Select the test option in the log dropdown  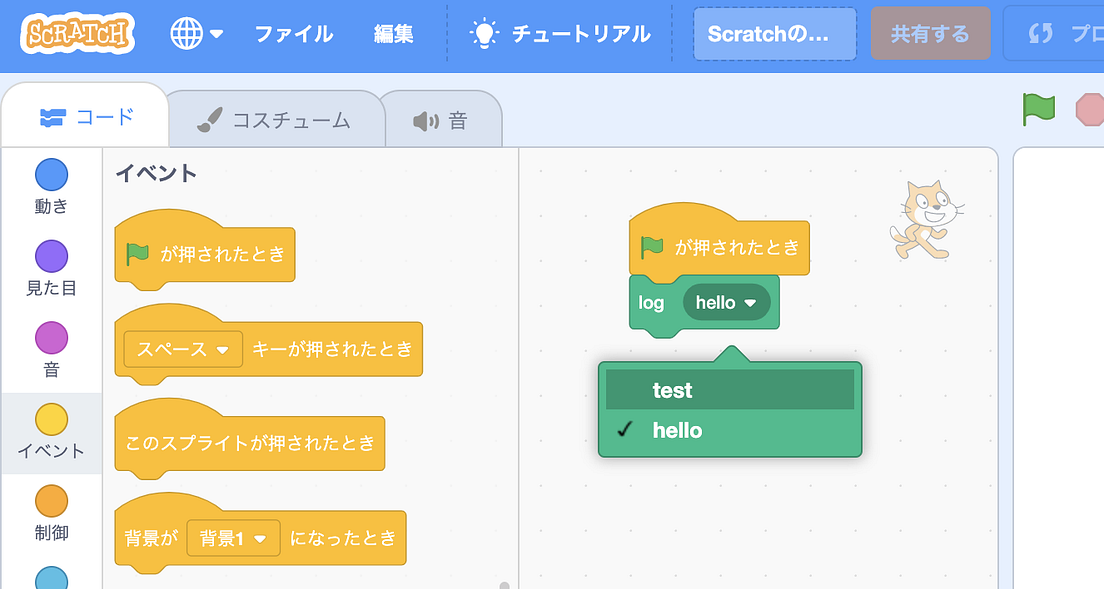[729, 389]
